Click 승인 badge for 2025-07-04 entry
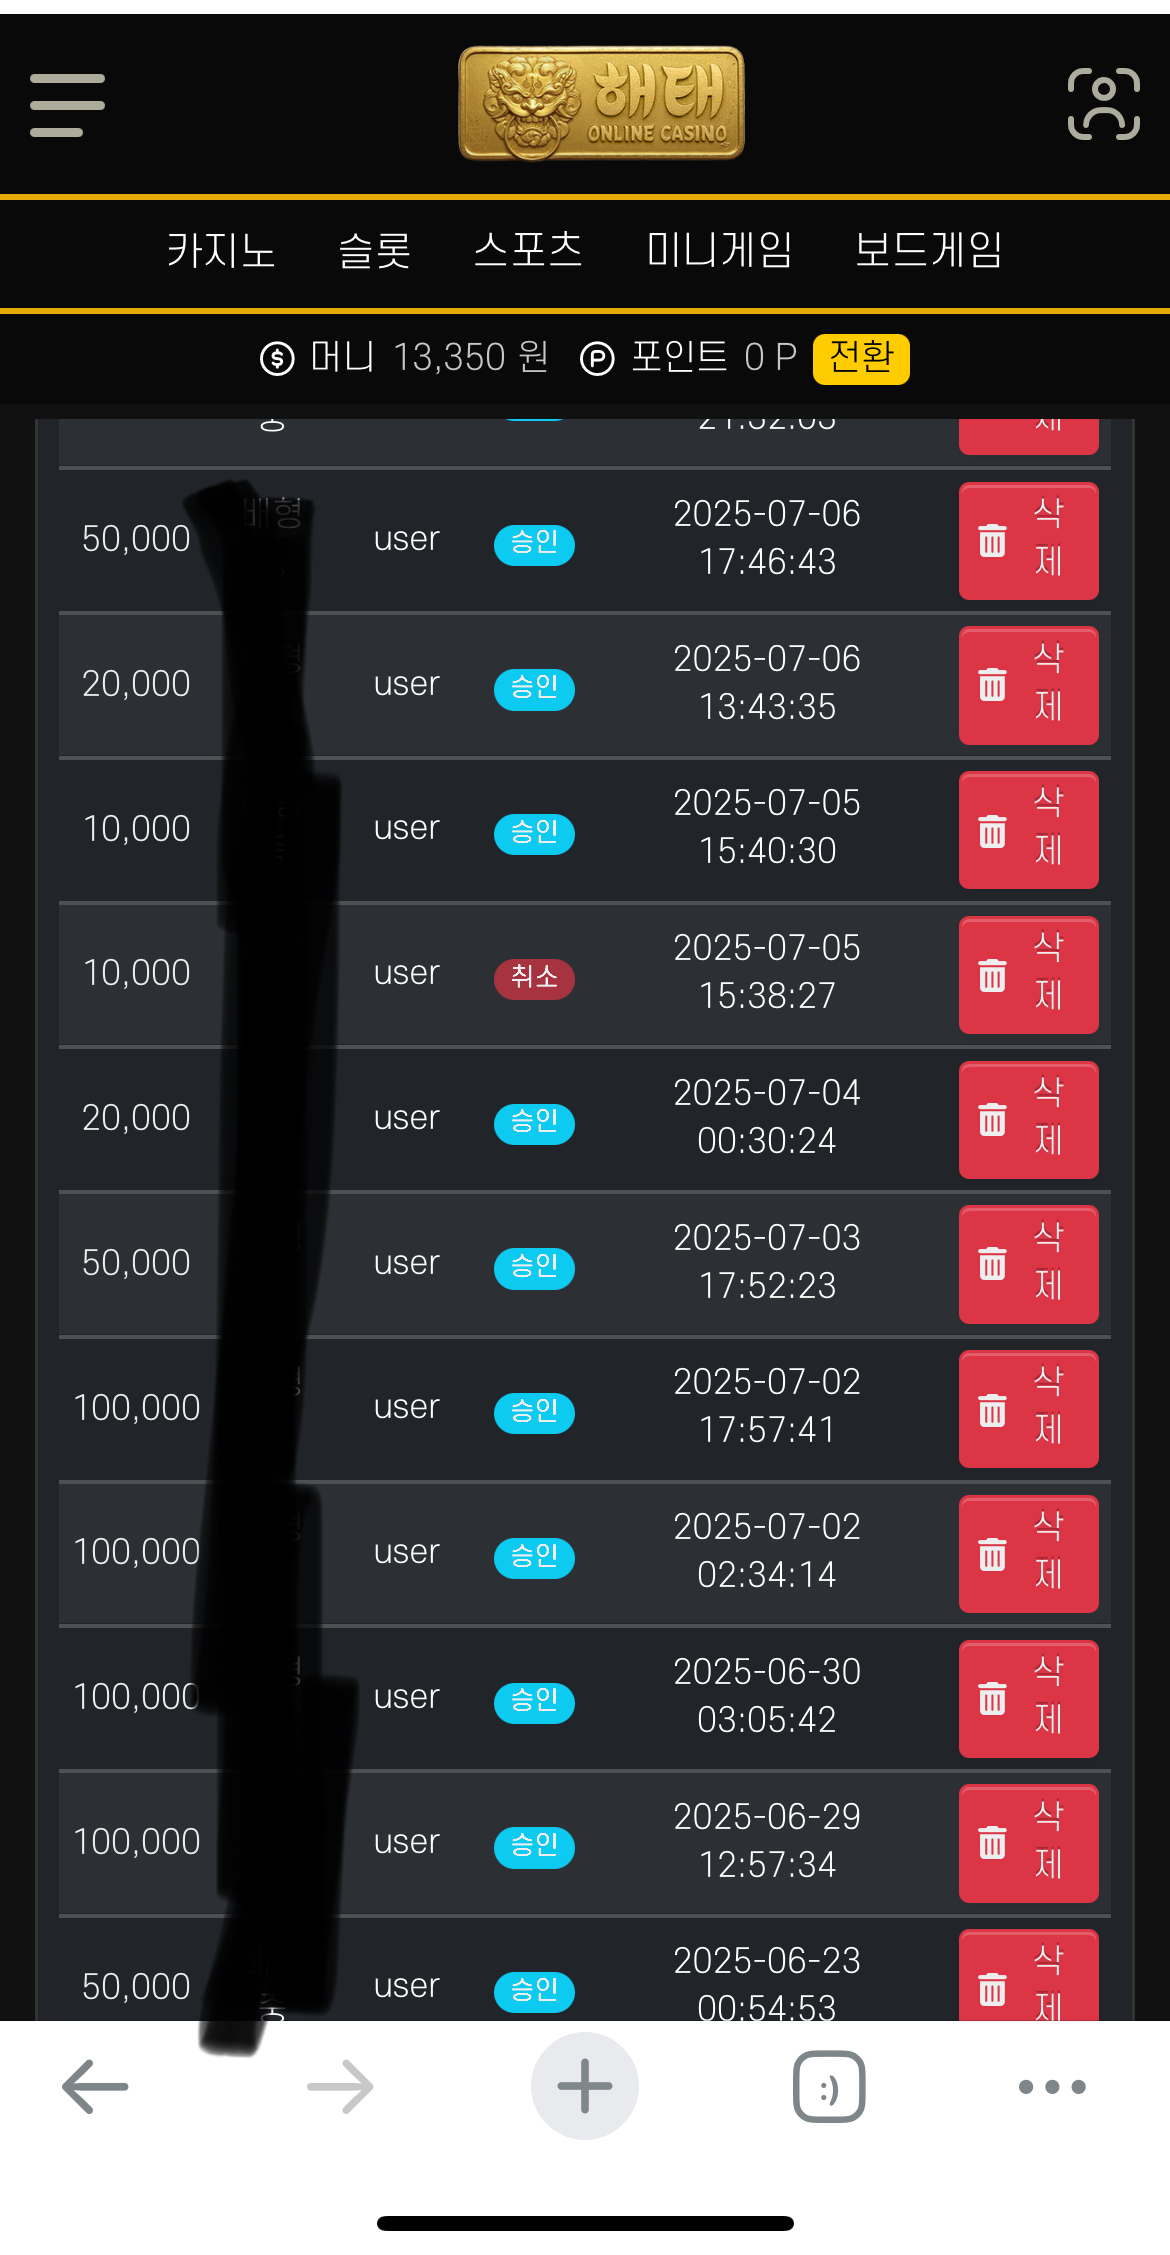This screenshot has height=2255, width=1170. point(534,1122)
